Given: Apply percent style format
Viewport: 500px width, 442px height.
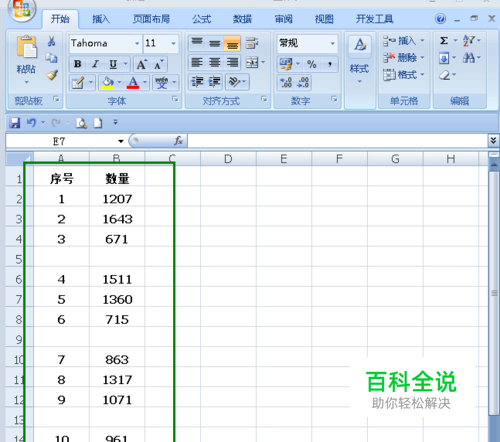Looking at the screenshot, I should 312,64.
